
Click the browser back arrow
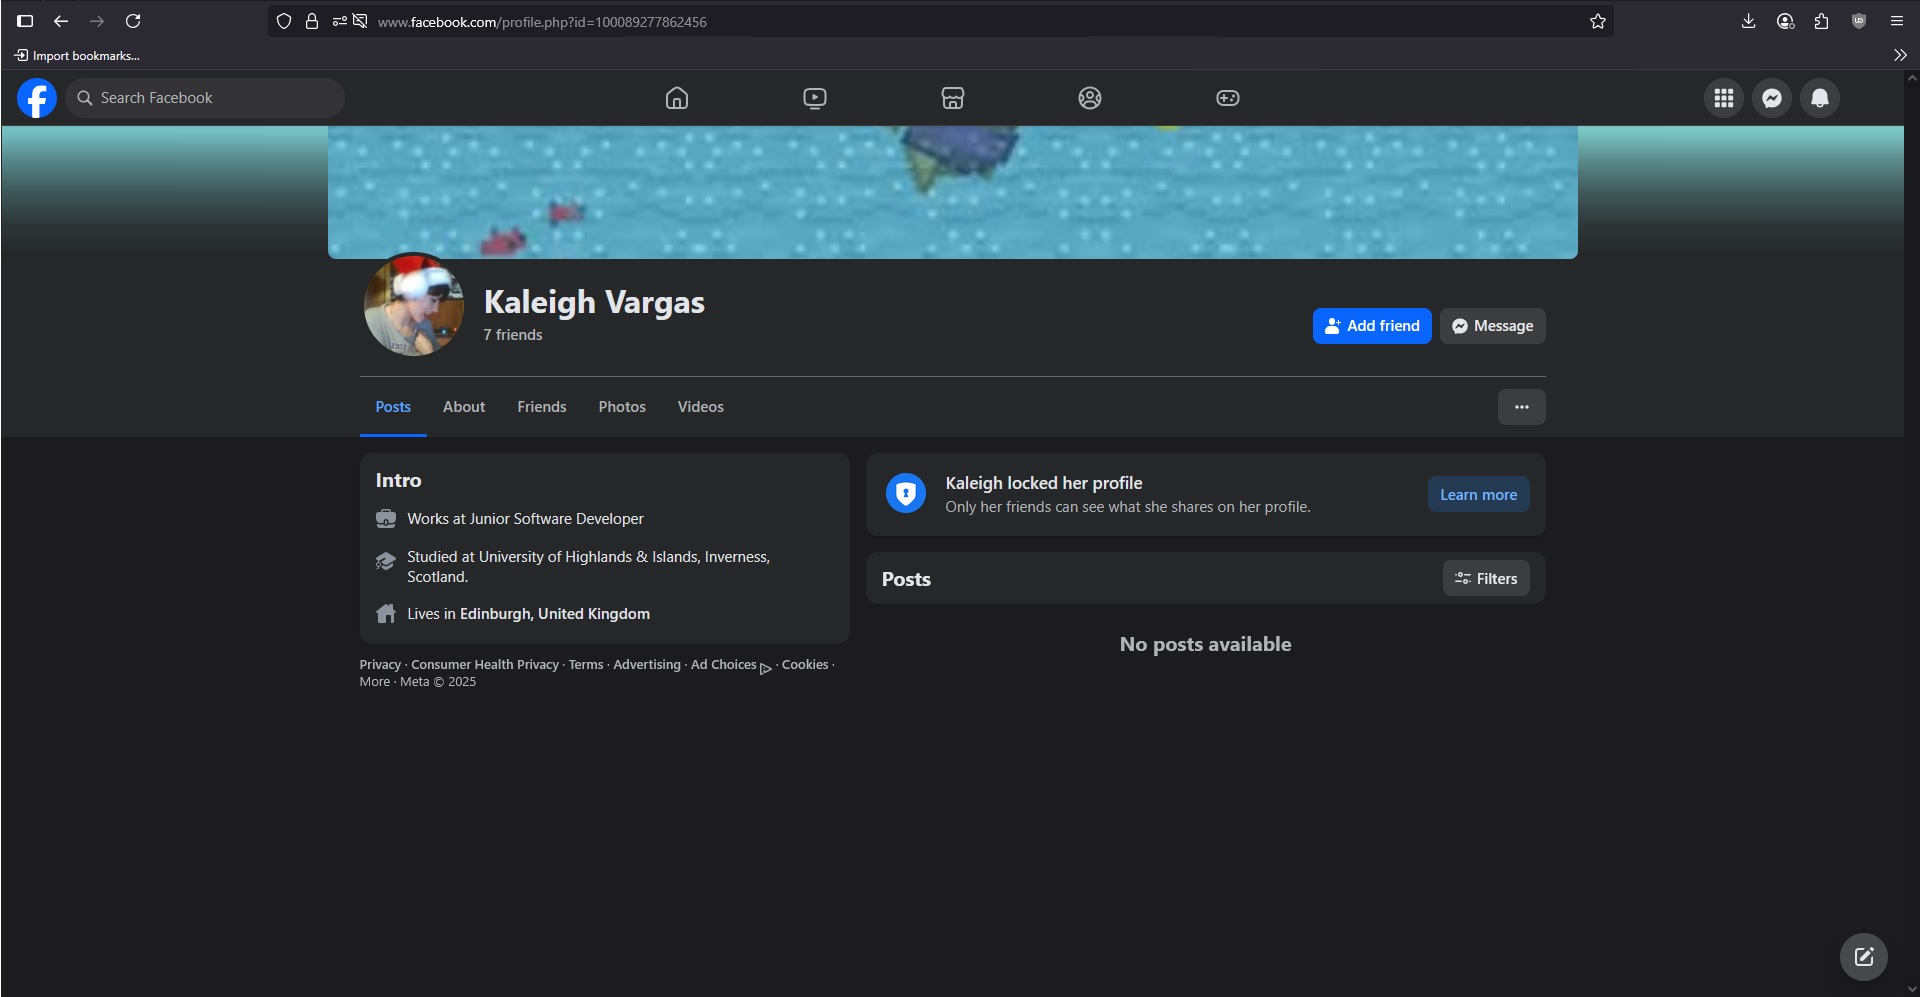tap(61, 21)
